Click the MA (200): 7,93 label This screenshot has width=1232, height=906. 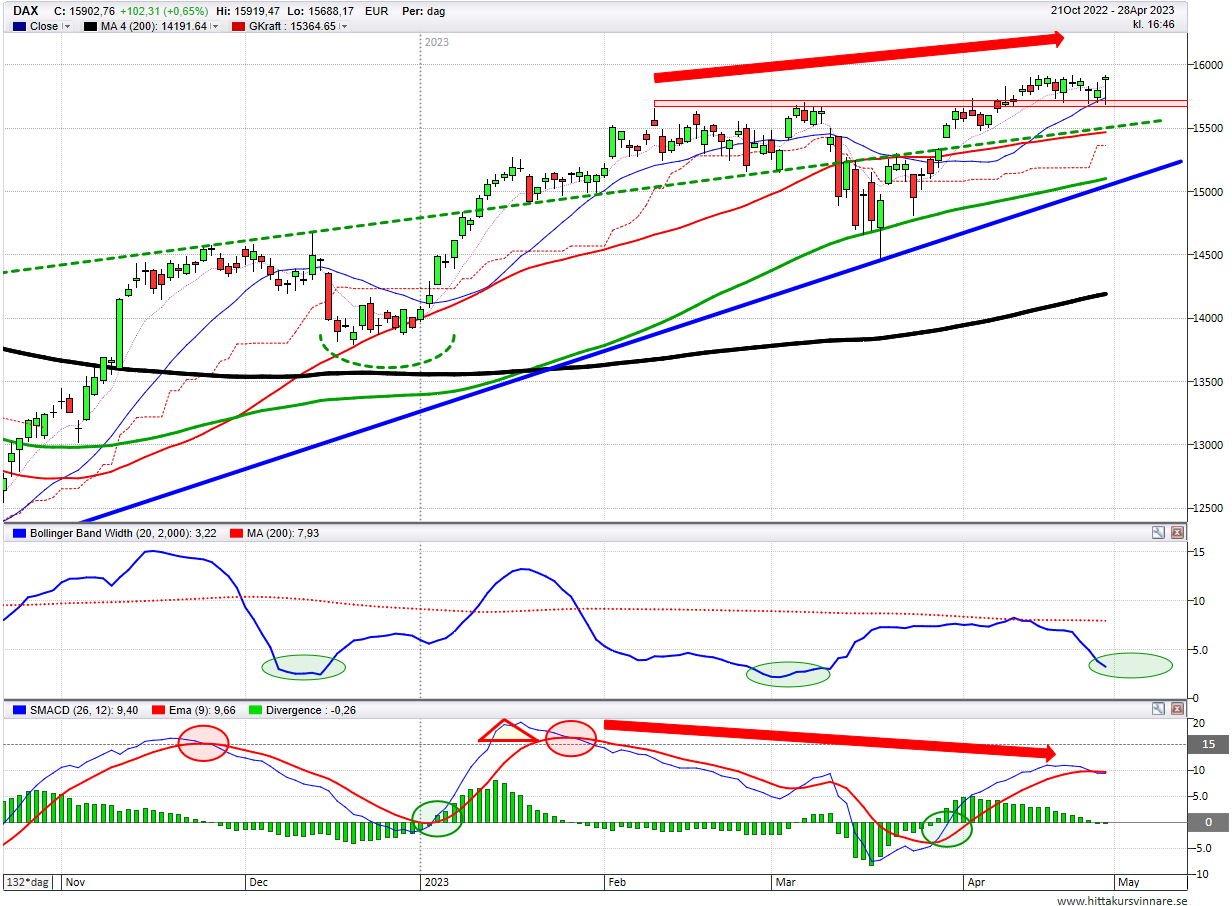pyautogui.click(x=284, y=534)
